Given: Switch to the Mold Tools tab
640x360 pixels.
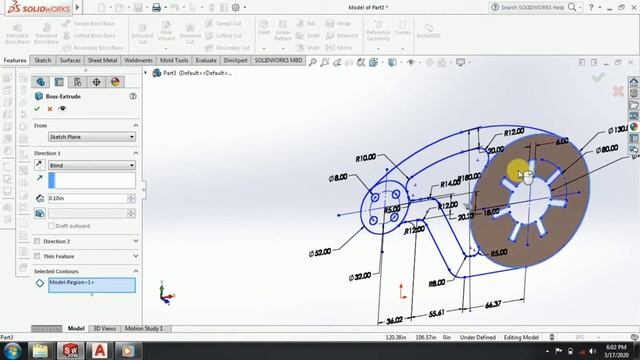Looking at the screenshot, I should 174,60.
